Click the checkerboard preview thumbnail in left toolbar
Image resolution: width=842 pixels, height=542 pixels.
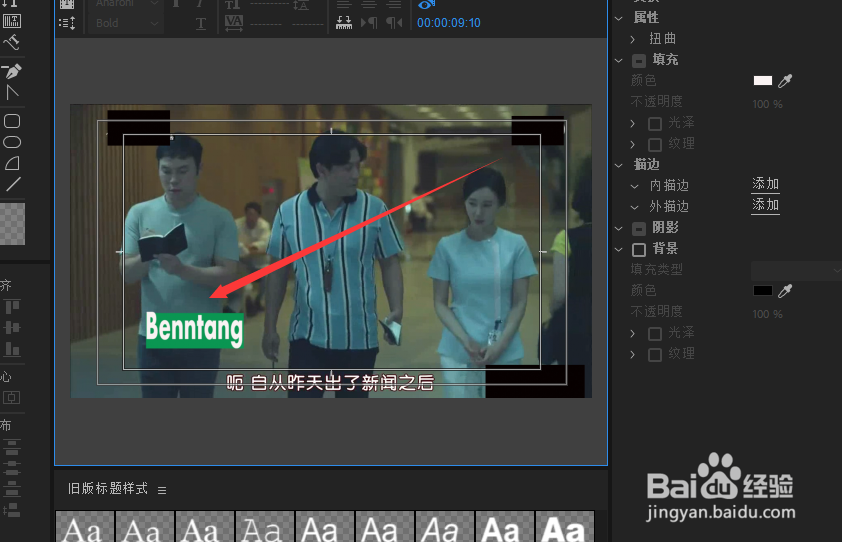(x=12, y=223)
